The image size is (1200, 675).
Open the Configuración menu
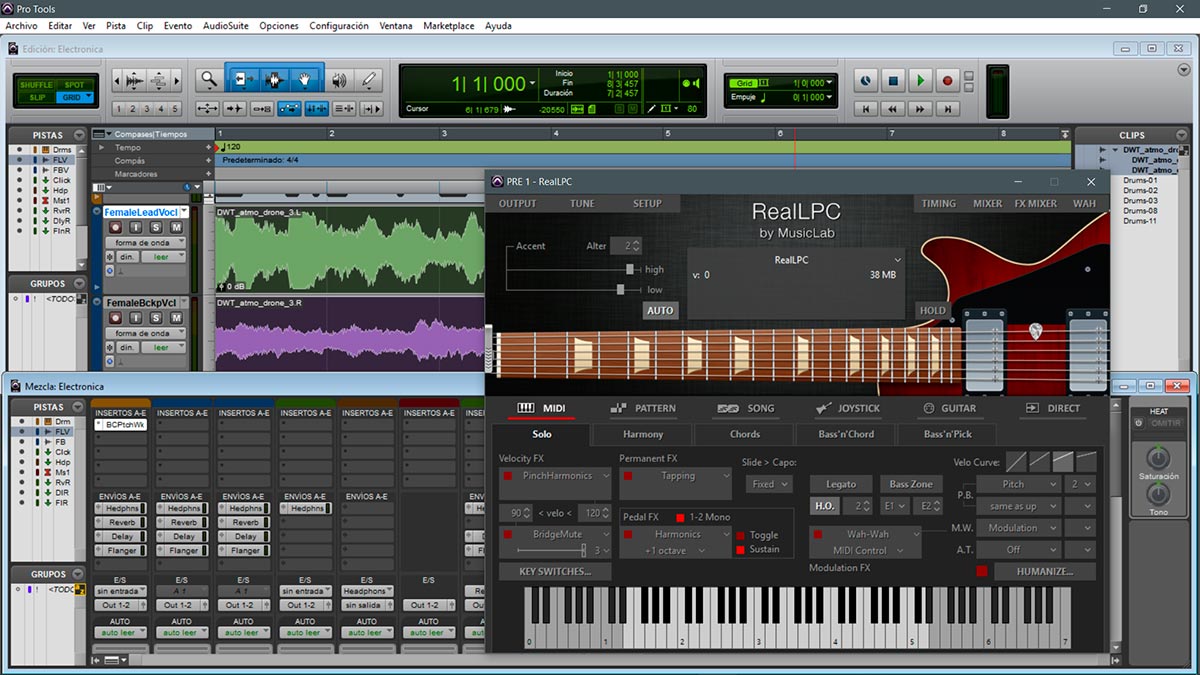[339, 26]
